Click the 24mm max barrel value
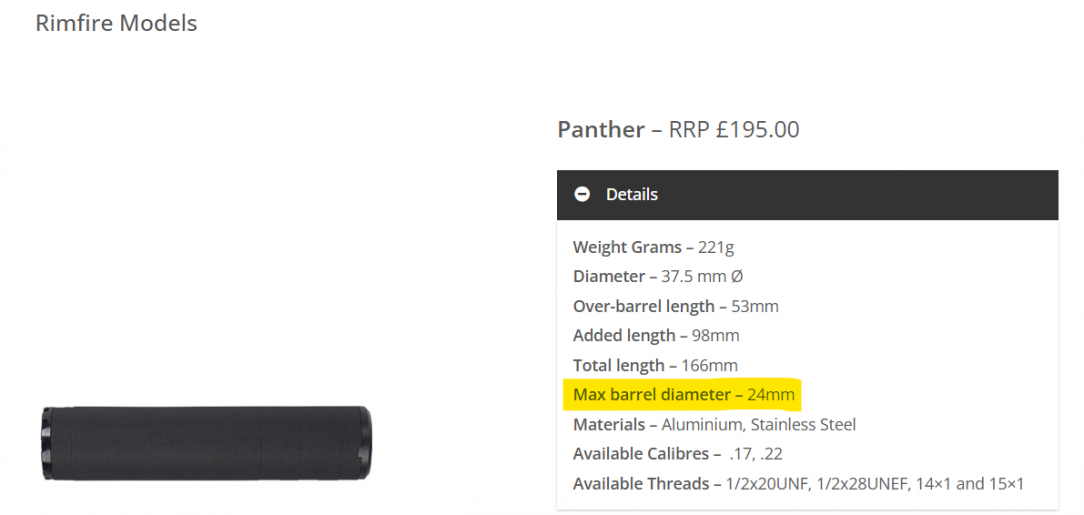The image size is (1084, 515). (x=771, y=395)
